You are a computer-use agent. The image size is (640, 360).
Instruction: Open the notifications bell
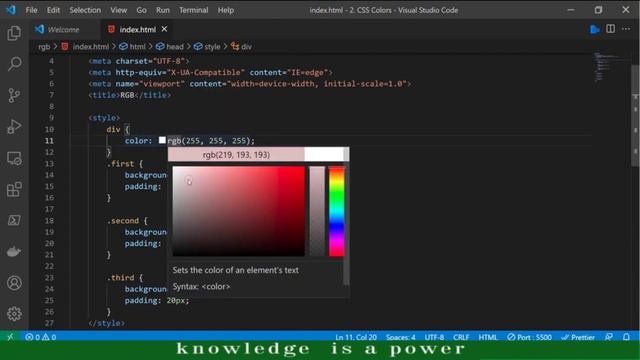pos(626,337)
